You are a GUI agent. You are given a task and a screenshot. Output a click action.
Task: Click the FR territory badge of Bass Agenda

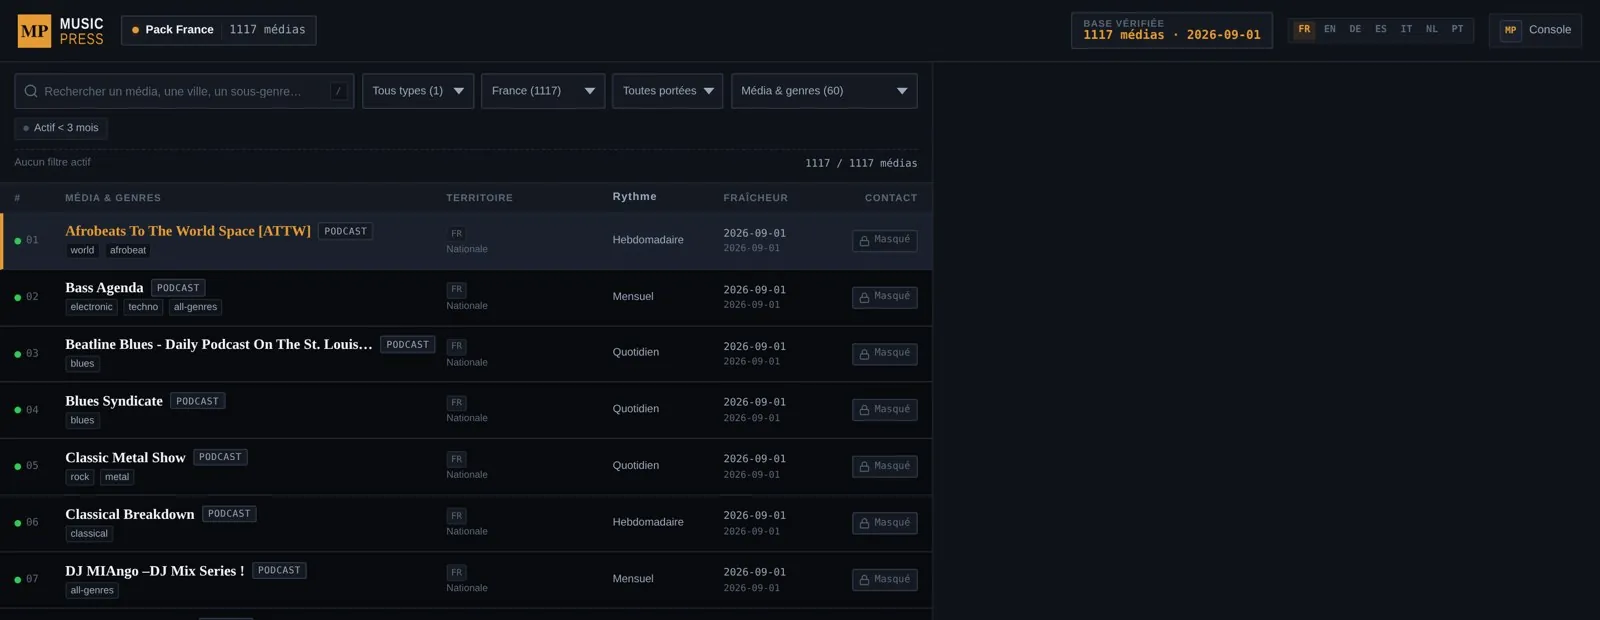click(457, 290)
